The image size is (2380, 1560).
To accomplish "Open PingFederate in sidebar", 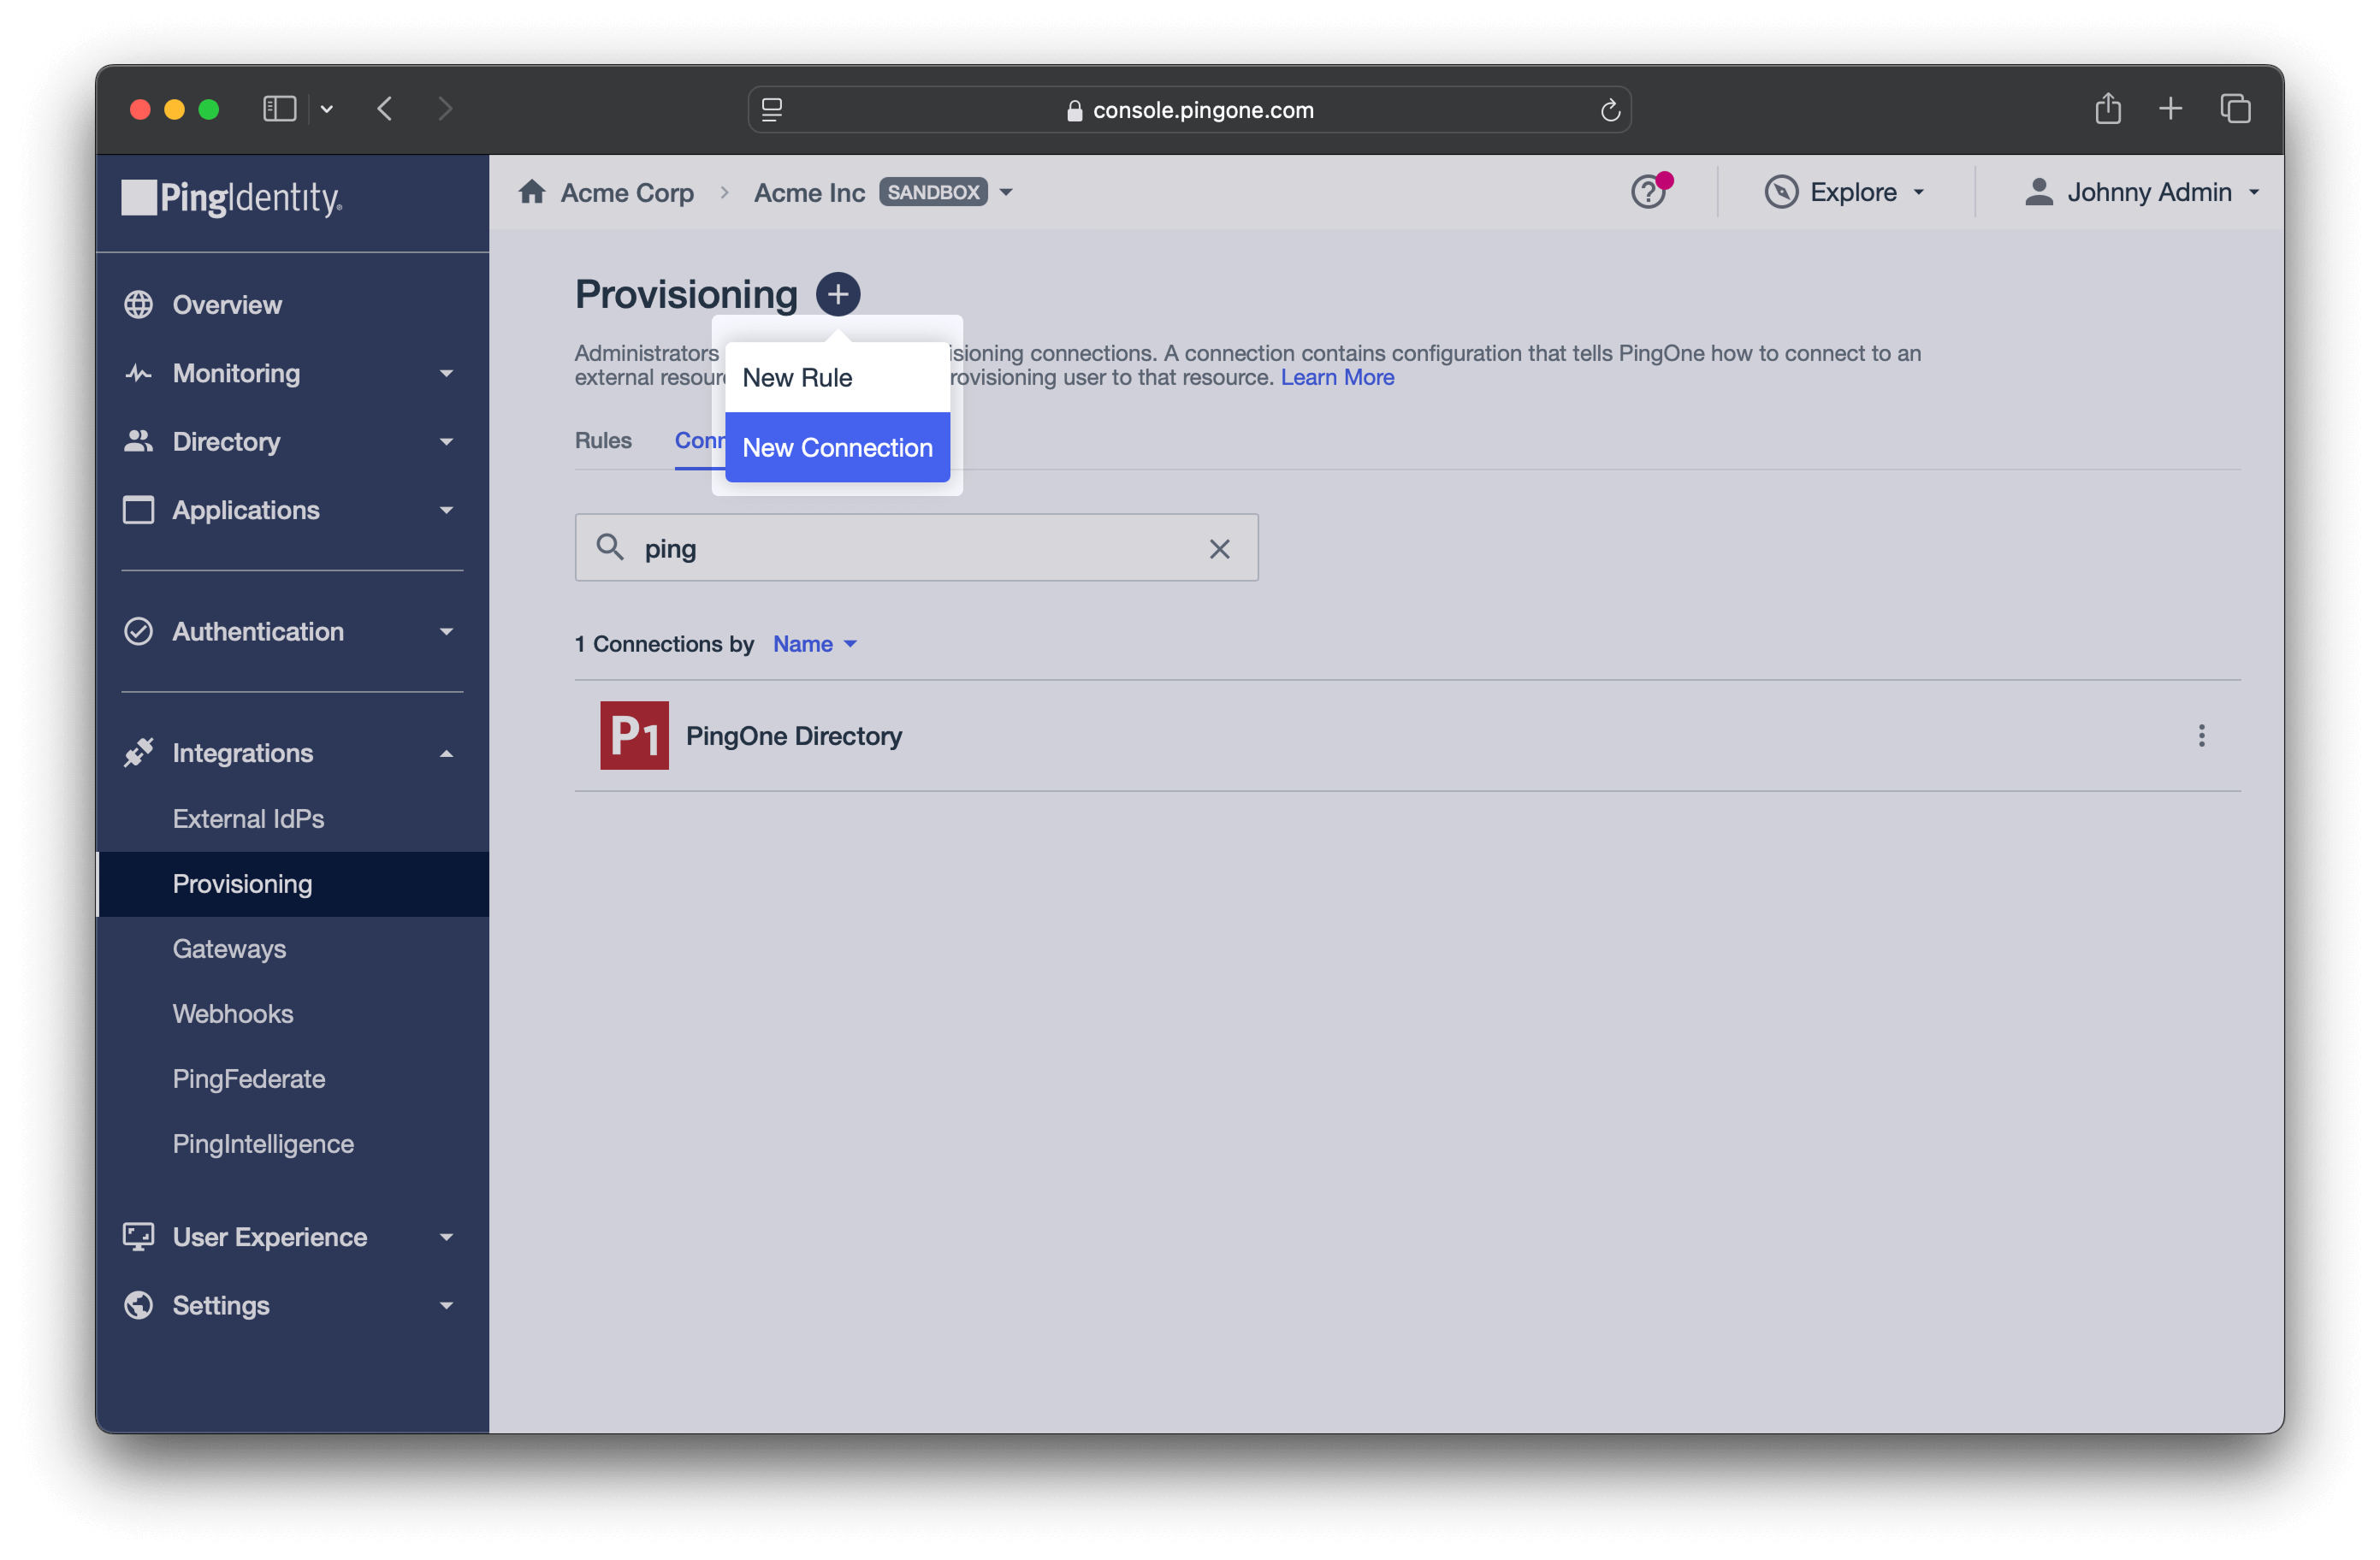I will (x=249, y=1078).
